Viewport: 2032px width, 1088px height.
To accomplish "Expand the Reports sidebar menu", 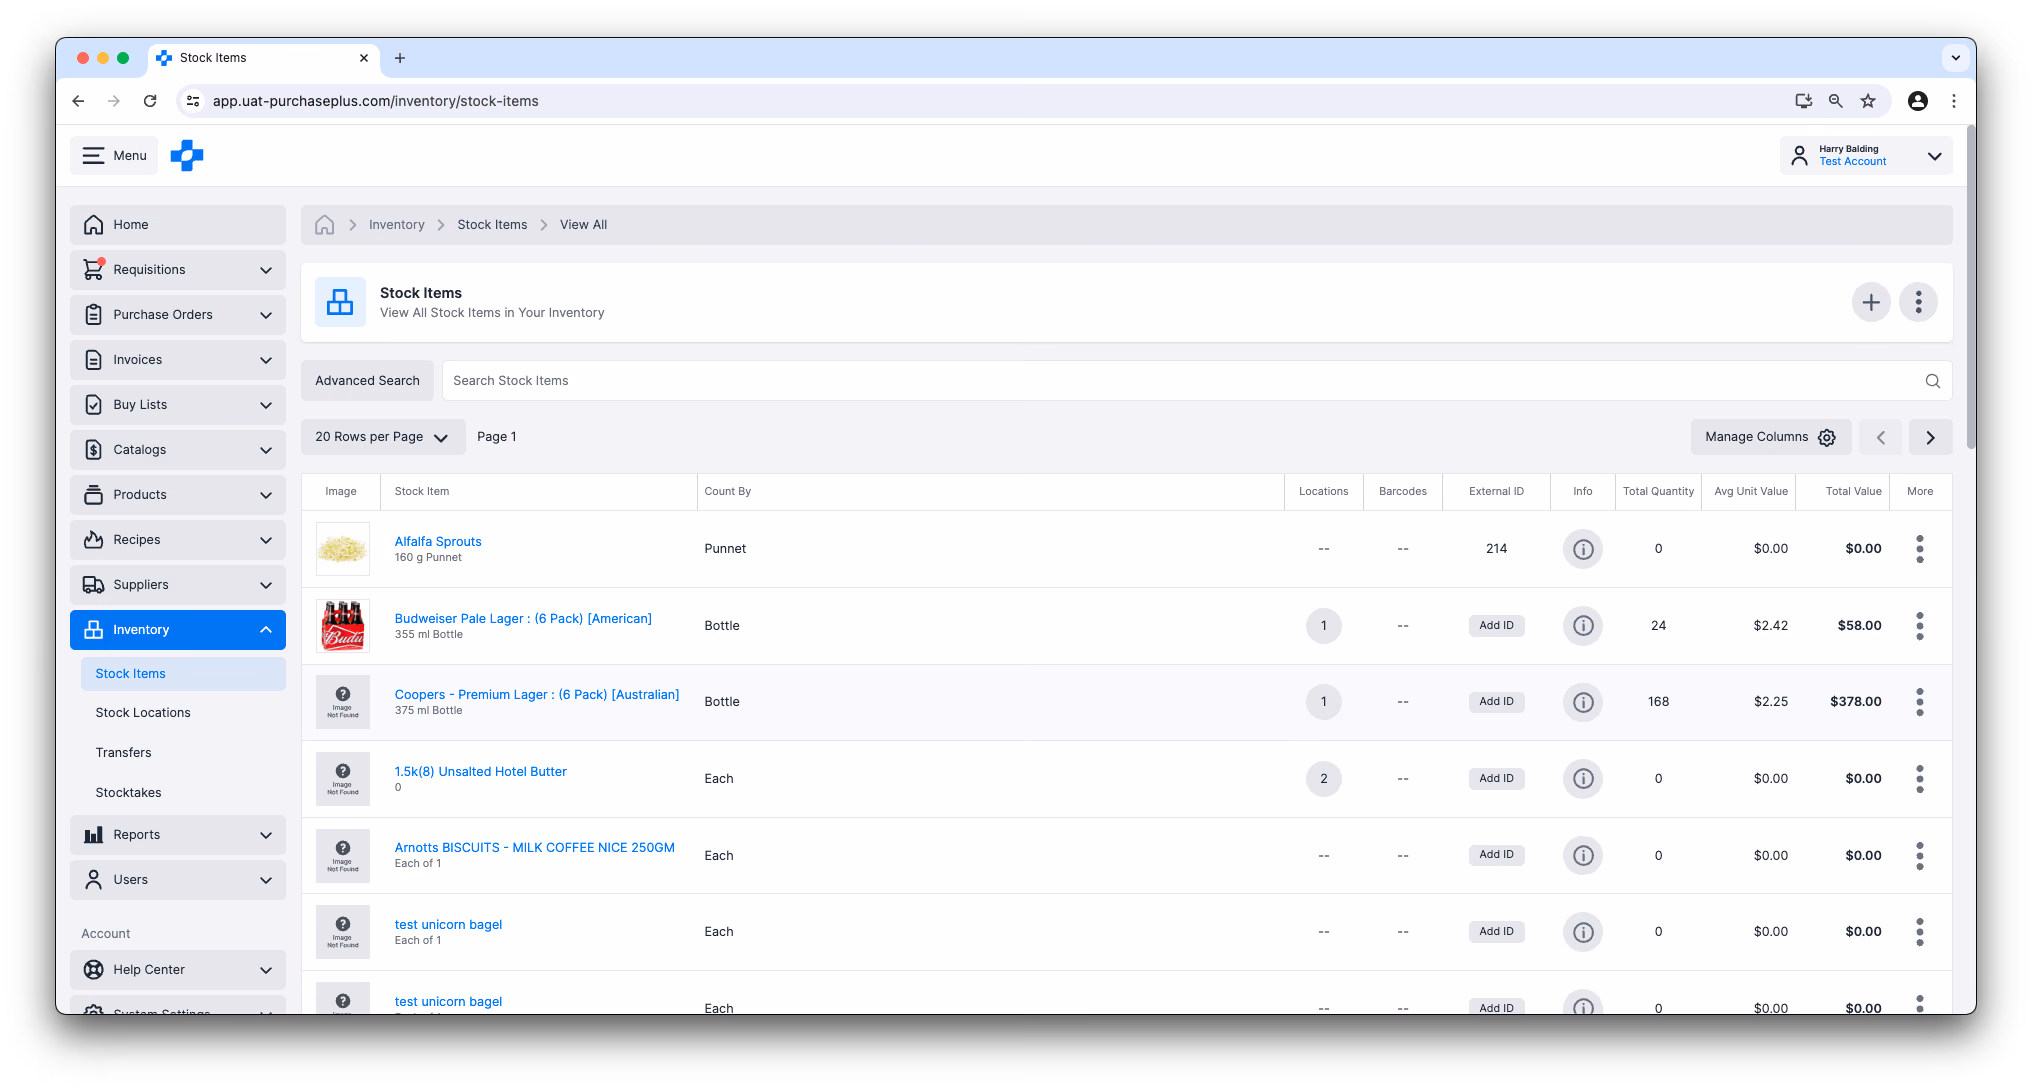I will 178,835.
